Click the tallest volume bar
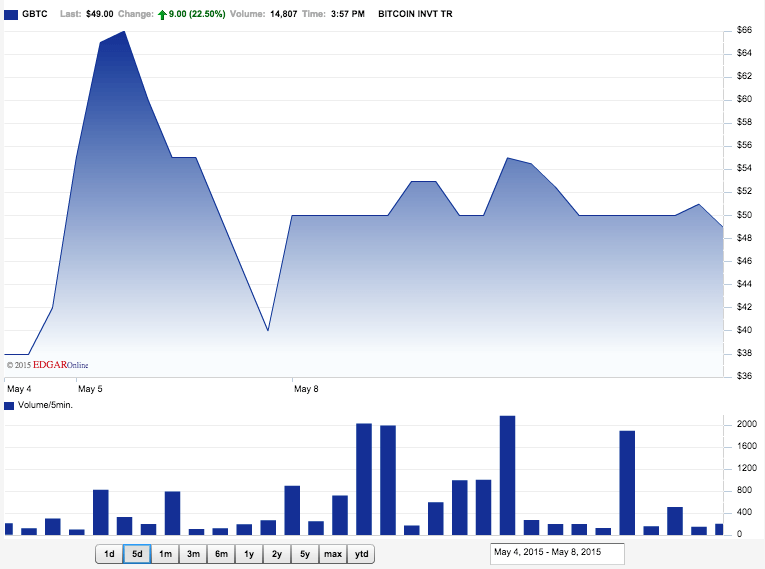This screenshot has width=765, height=569. [x=507, y=475]
